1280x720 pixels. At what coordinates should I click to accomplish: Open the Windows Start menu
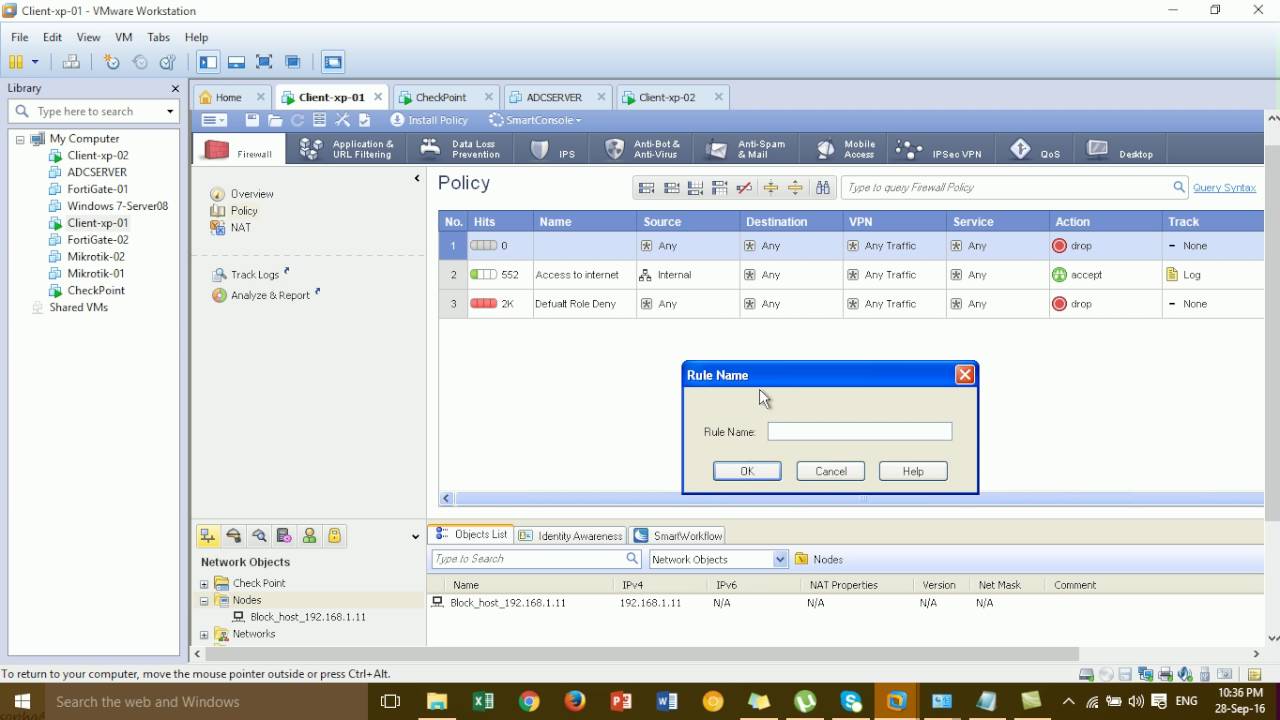[x=22, y=702]
